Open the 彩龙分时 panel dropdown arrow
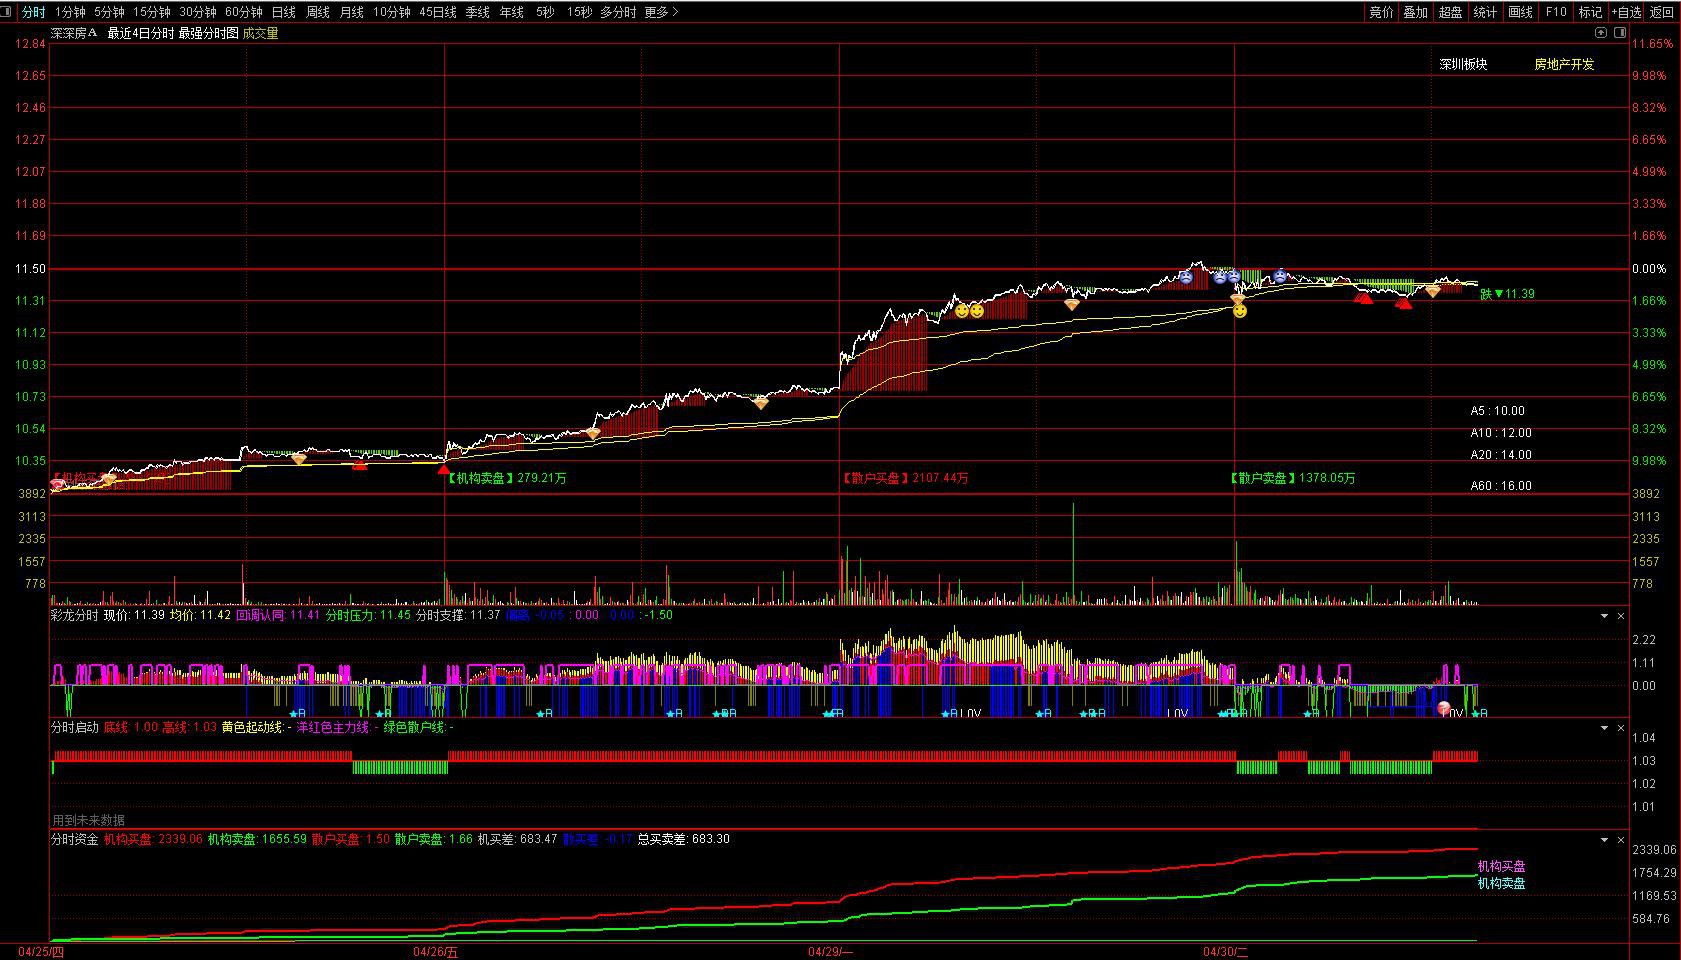Image resolution: width=1681 pixels, height=960 pixels. (1604, 616)
